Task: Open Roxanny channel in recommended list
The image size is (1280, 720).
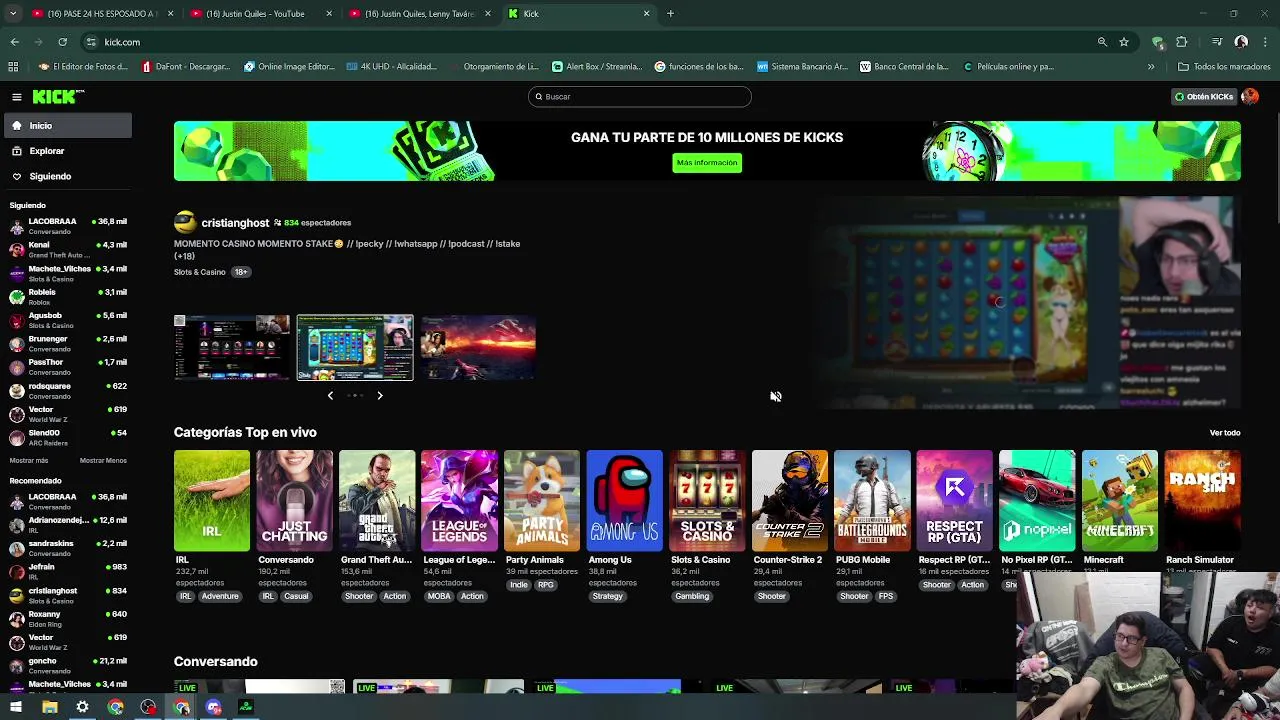Action: pos(66,619)
